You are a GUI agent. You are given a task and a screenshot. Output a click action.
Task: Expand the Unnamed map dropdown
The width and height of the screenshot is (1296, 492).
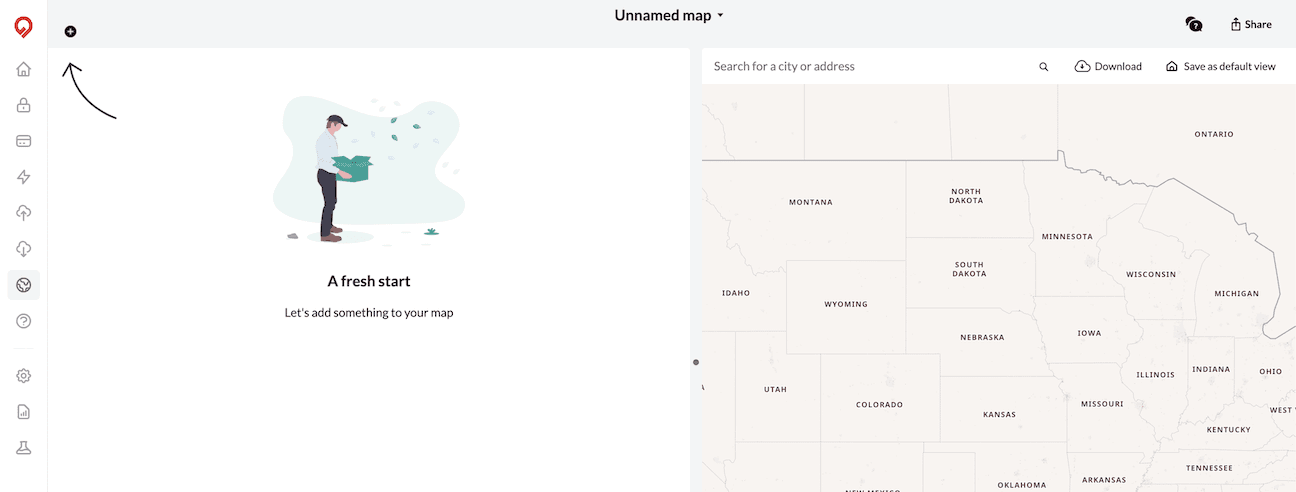pyautogui.click(x=669, y=16)
